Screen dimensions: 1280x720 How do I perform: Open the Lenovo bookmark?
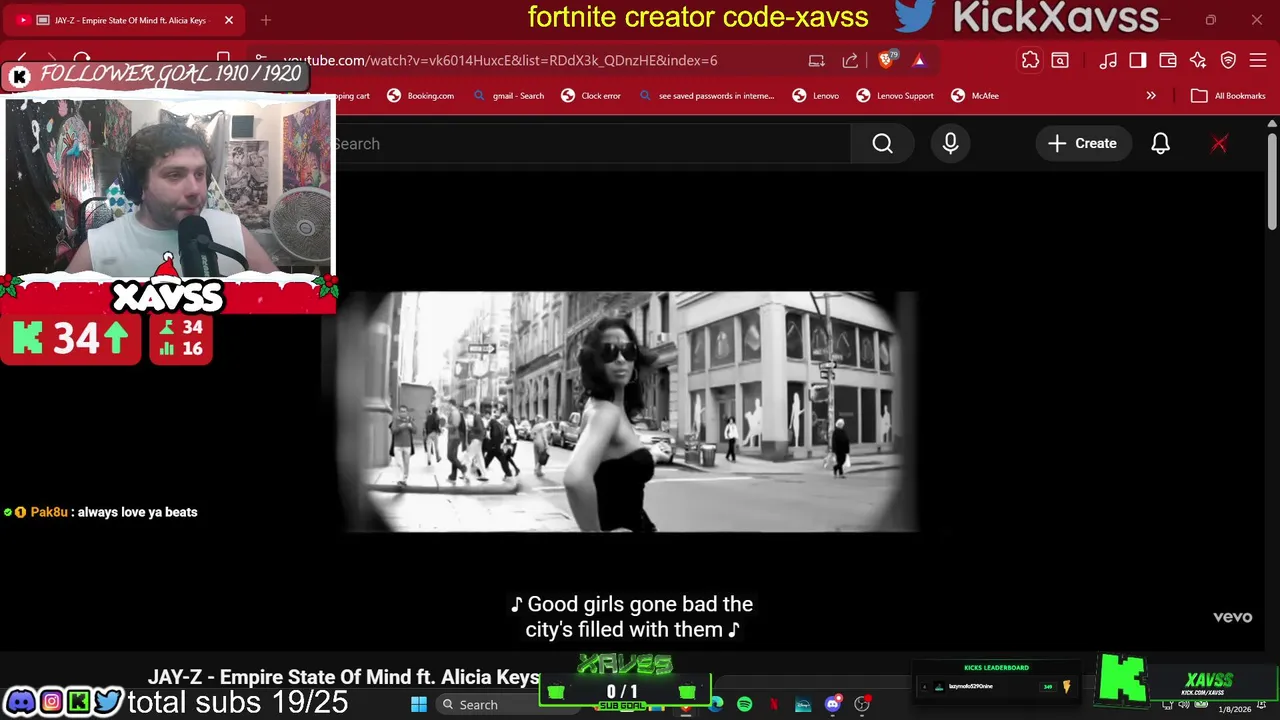[815, 96]
